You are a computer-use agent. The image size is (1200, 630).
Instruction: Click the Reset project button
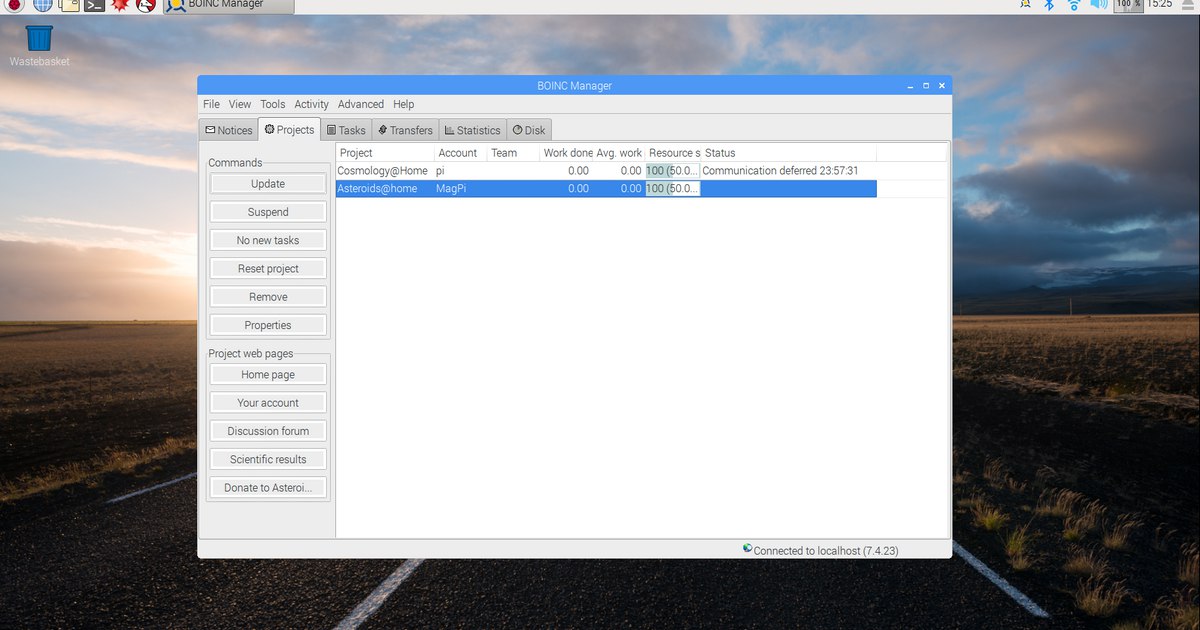[x=268, y=268]
